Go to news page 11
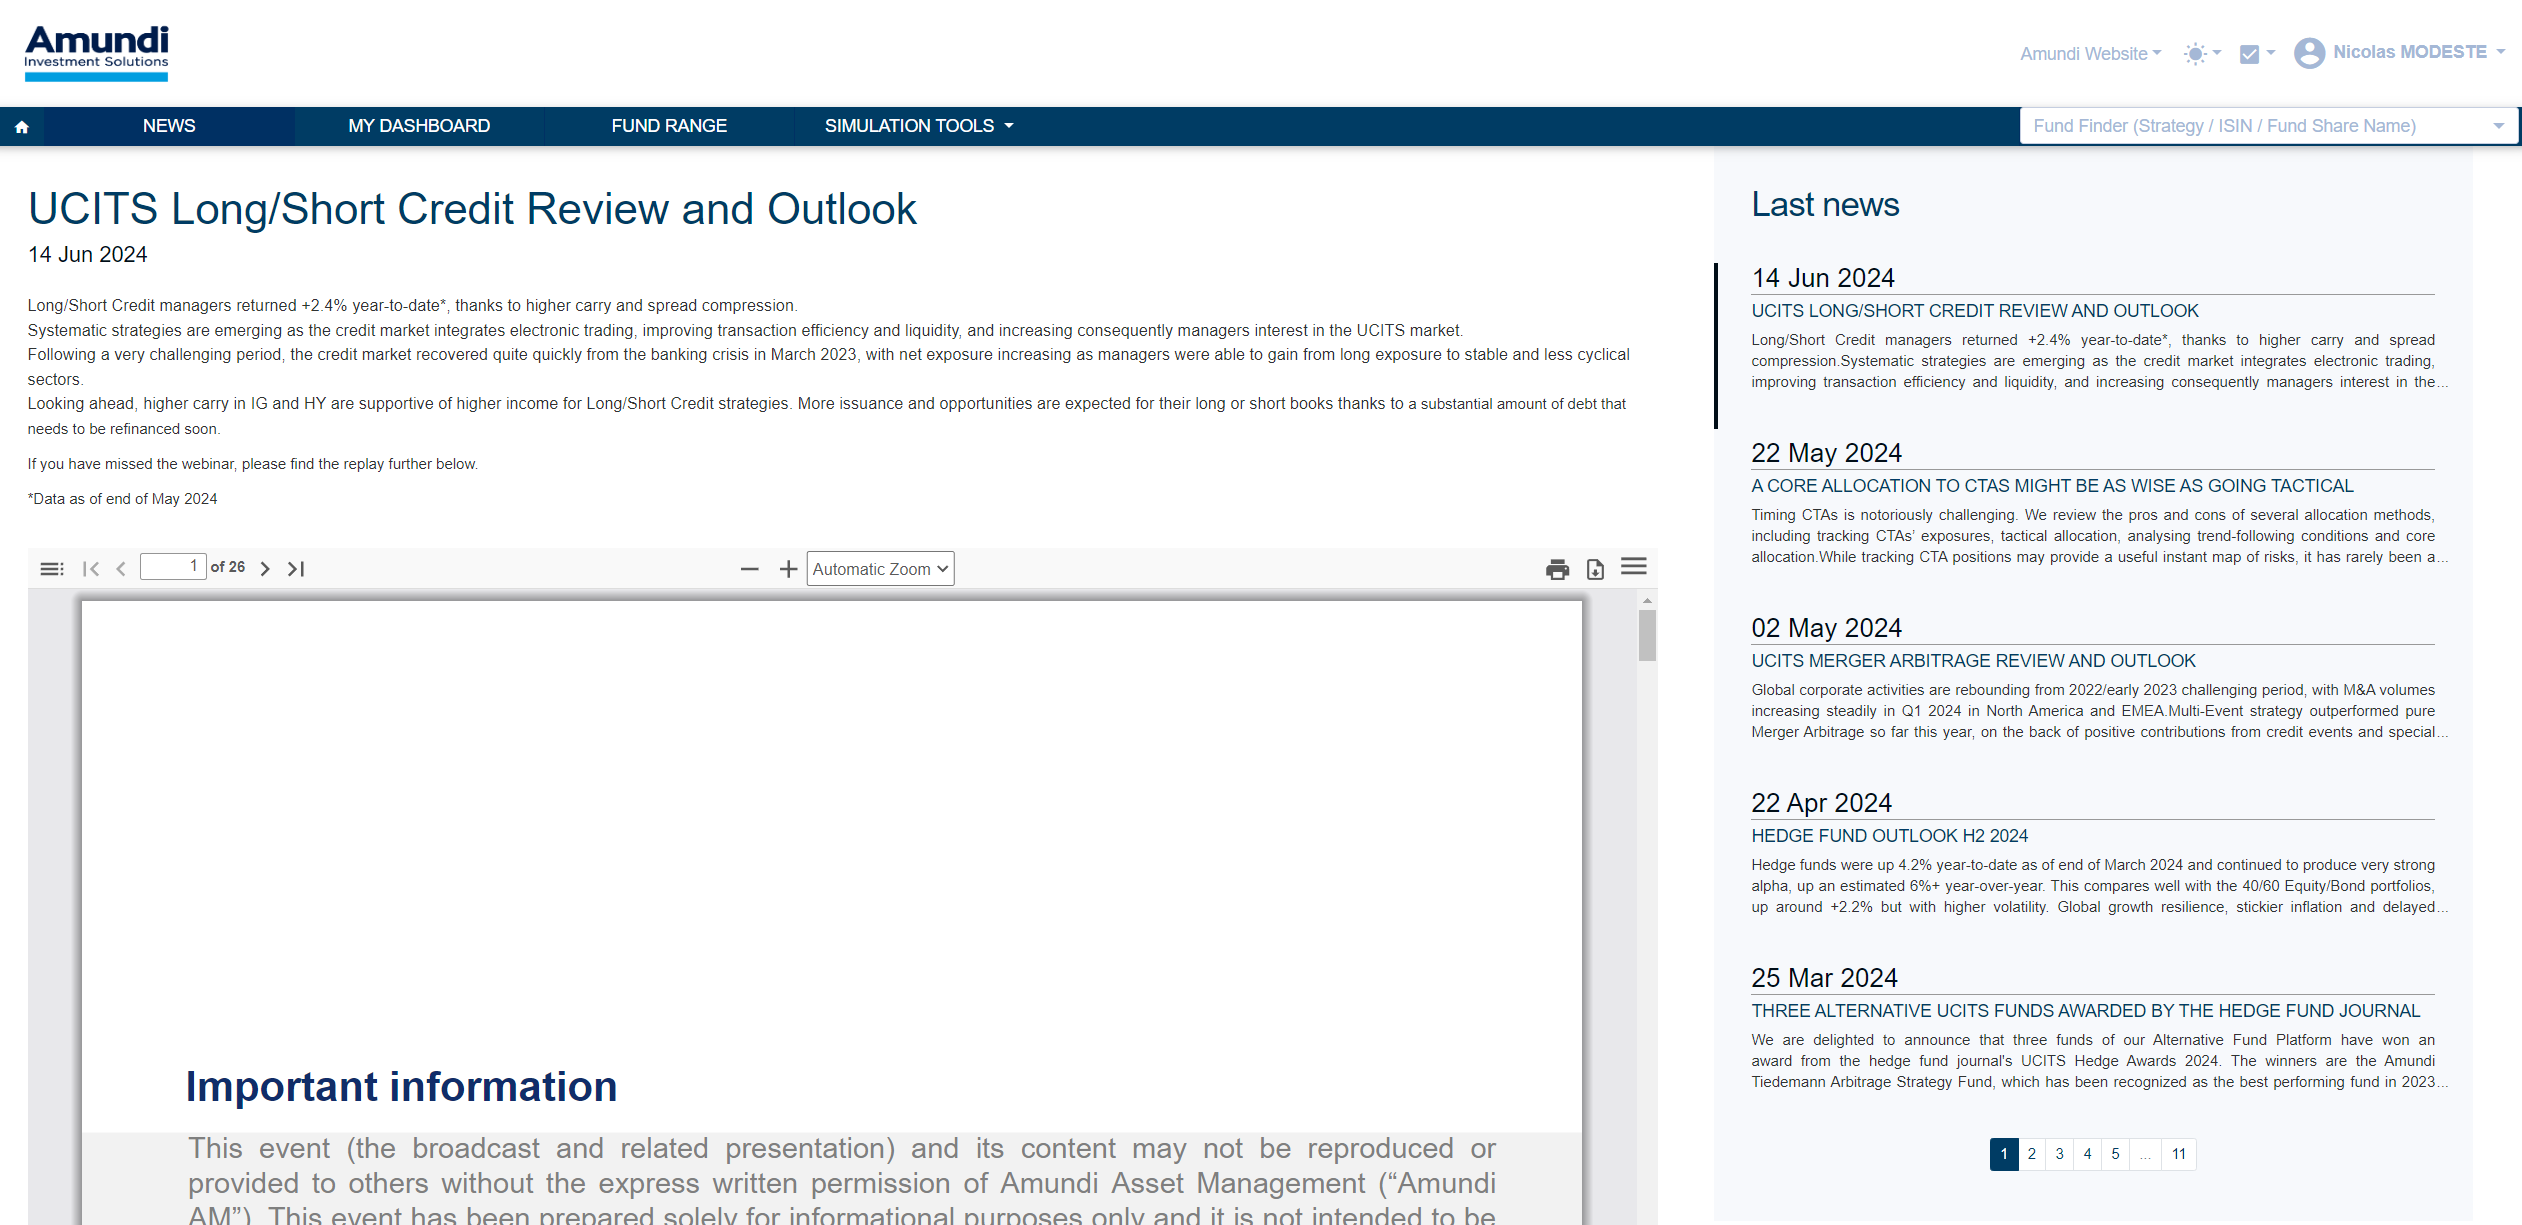The width and height of the screenshot is (2522, 1225). 2178,1154
